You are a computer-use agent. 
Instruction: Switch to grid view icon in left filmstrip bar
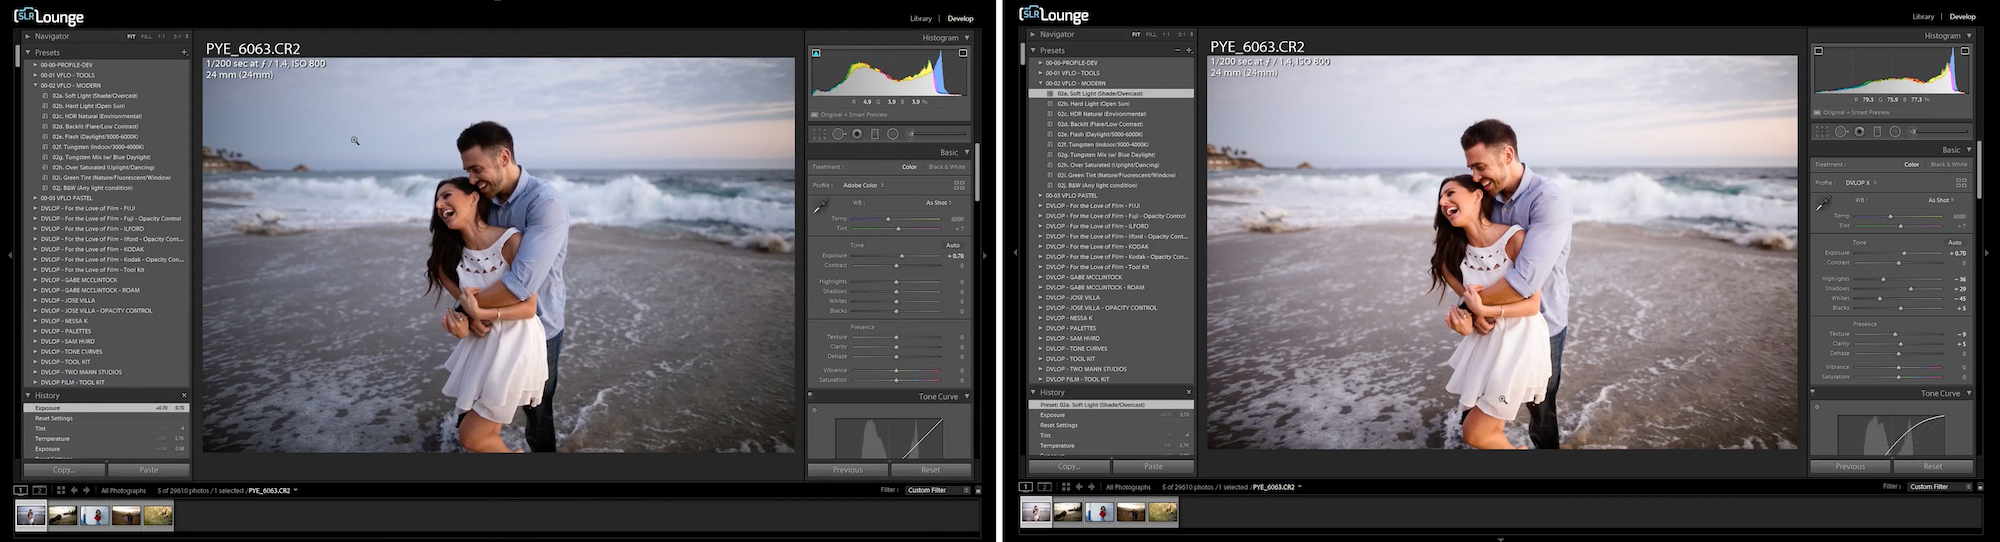61,491
